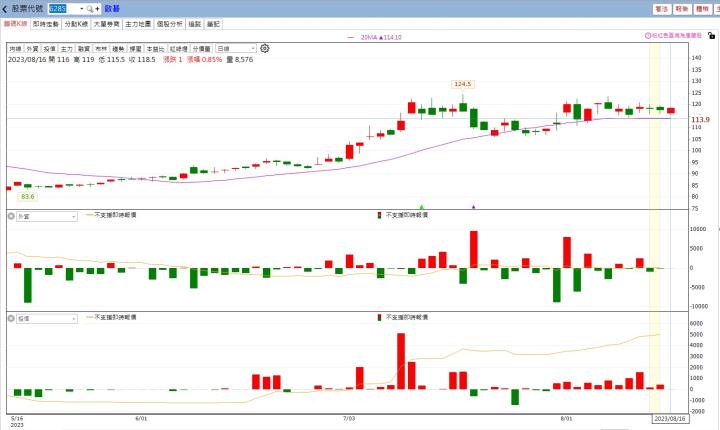Click the round icon beside 投信 panel
The width and height of the screenshot is (720, 430).
pyautogui.click(x=11, y=318)
